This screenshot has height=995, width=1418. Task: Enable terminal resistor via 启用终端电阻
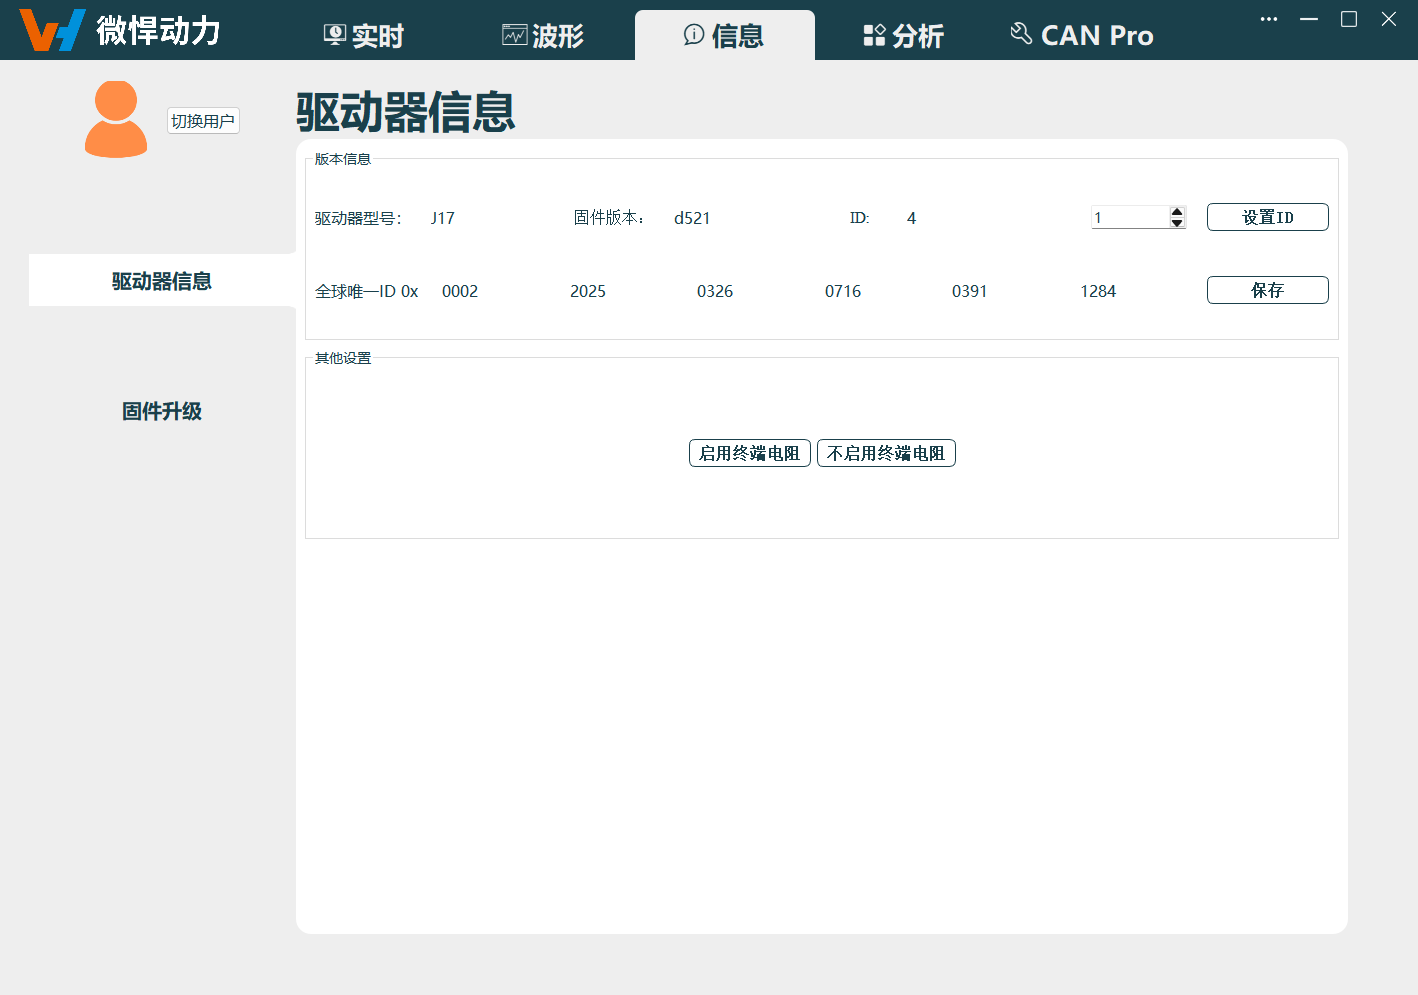[749, 452]
